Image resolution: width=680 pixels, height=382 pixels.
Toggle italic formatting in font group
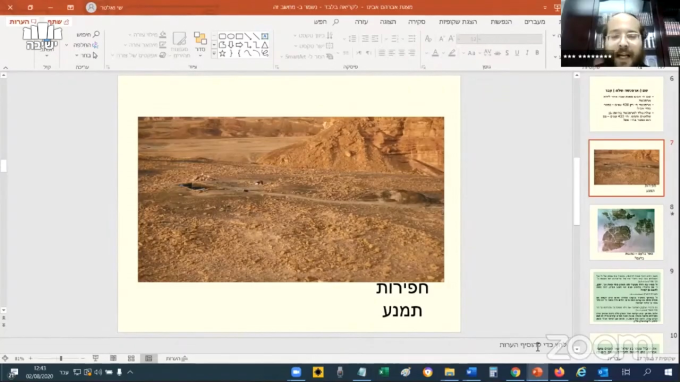(527, 52)
